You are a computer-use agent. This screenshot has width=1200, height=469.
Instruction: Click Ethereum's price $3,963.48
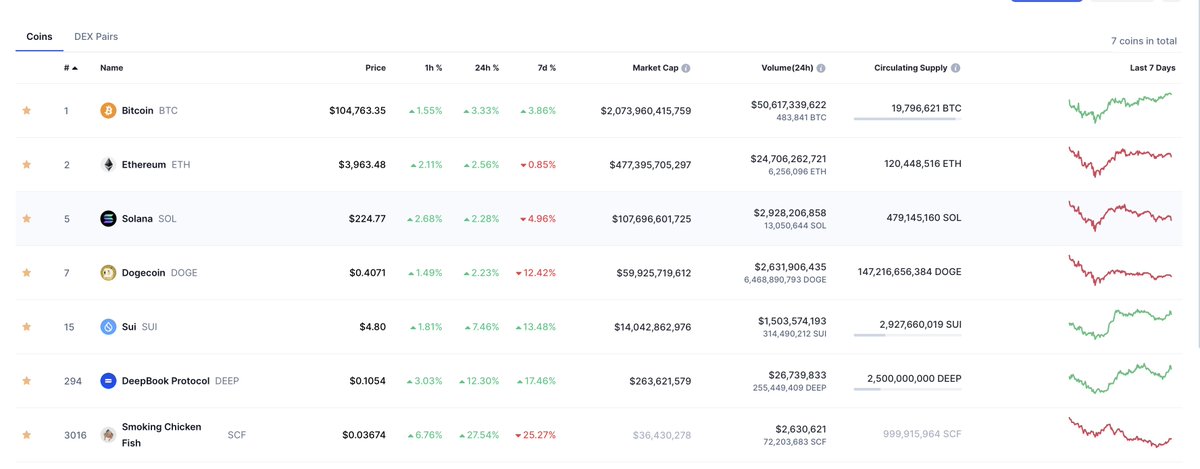tap(361, 164)
